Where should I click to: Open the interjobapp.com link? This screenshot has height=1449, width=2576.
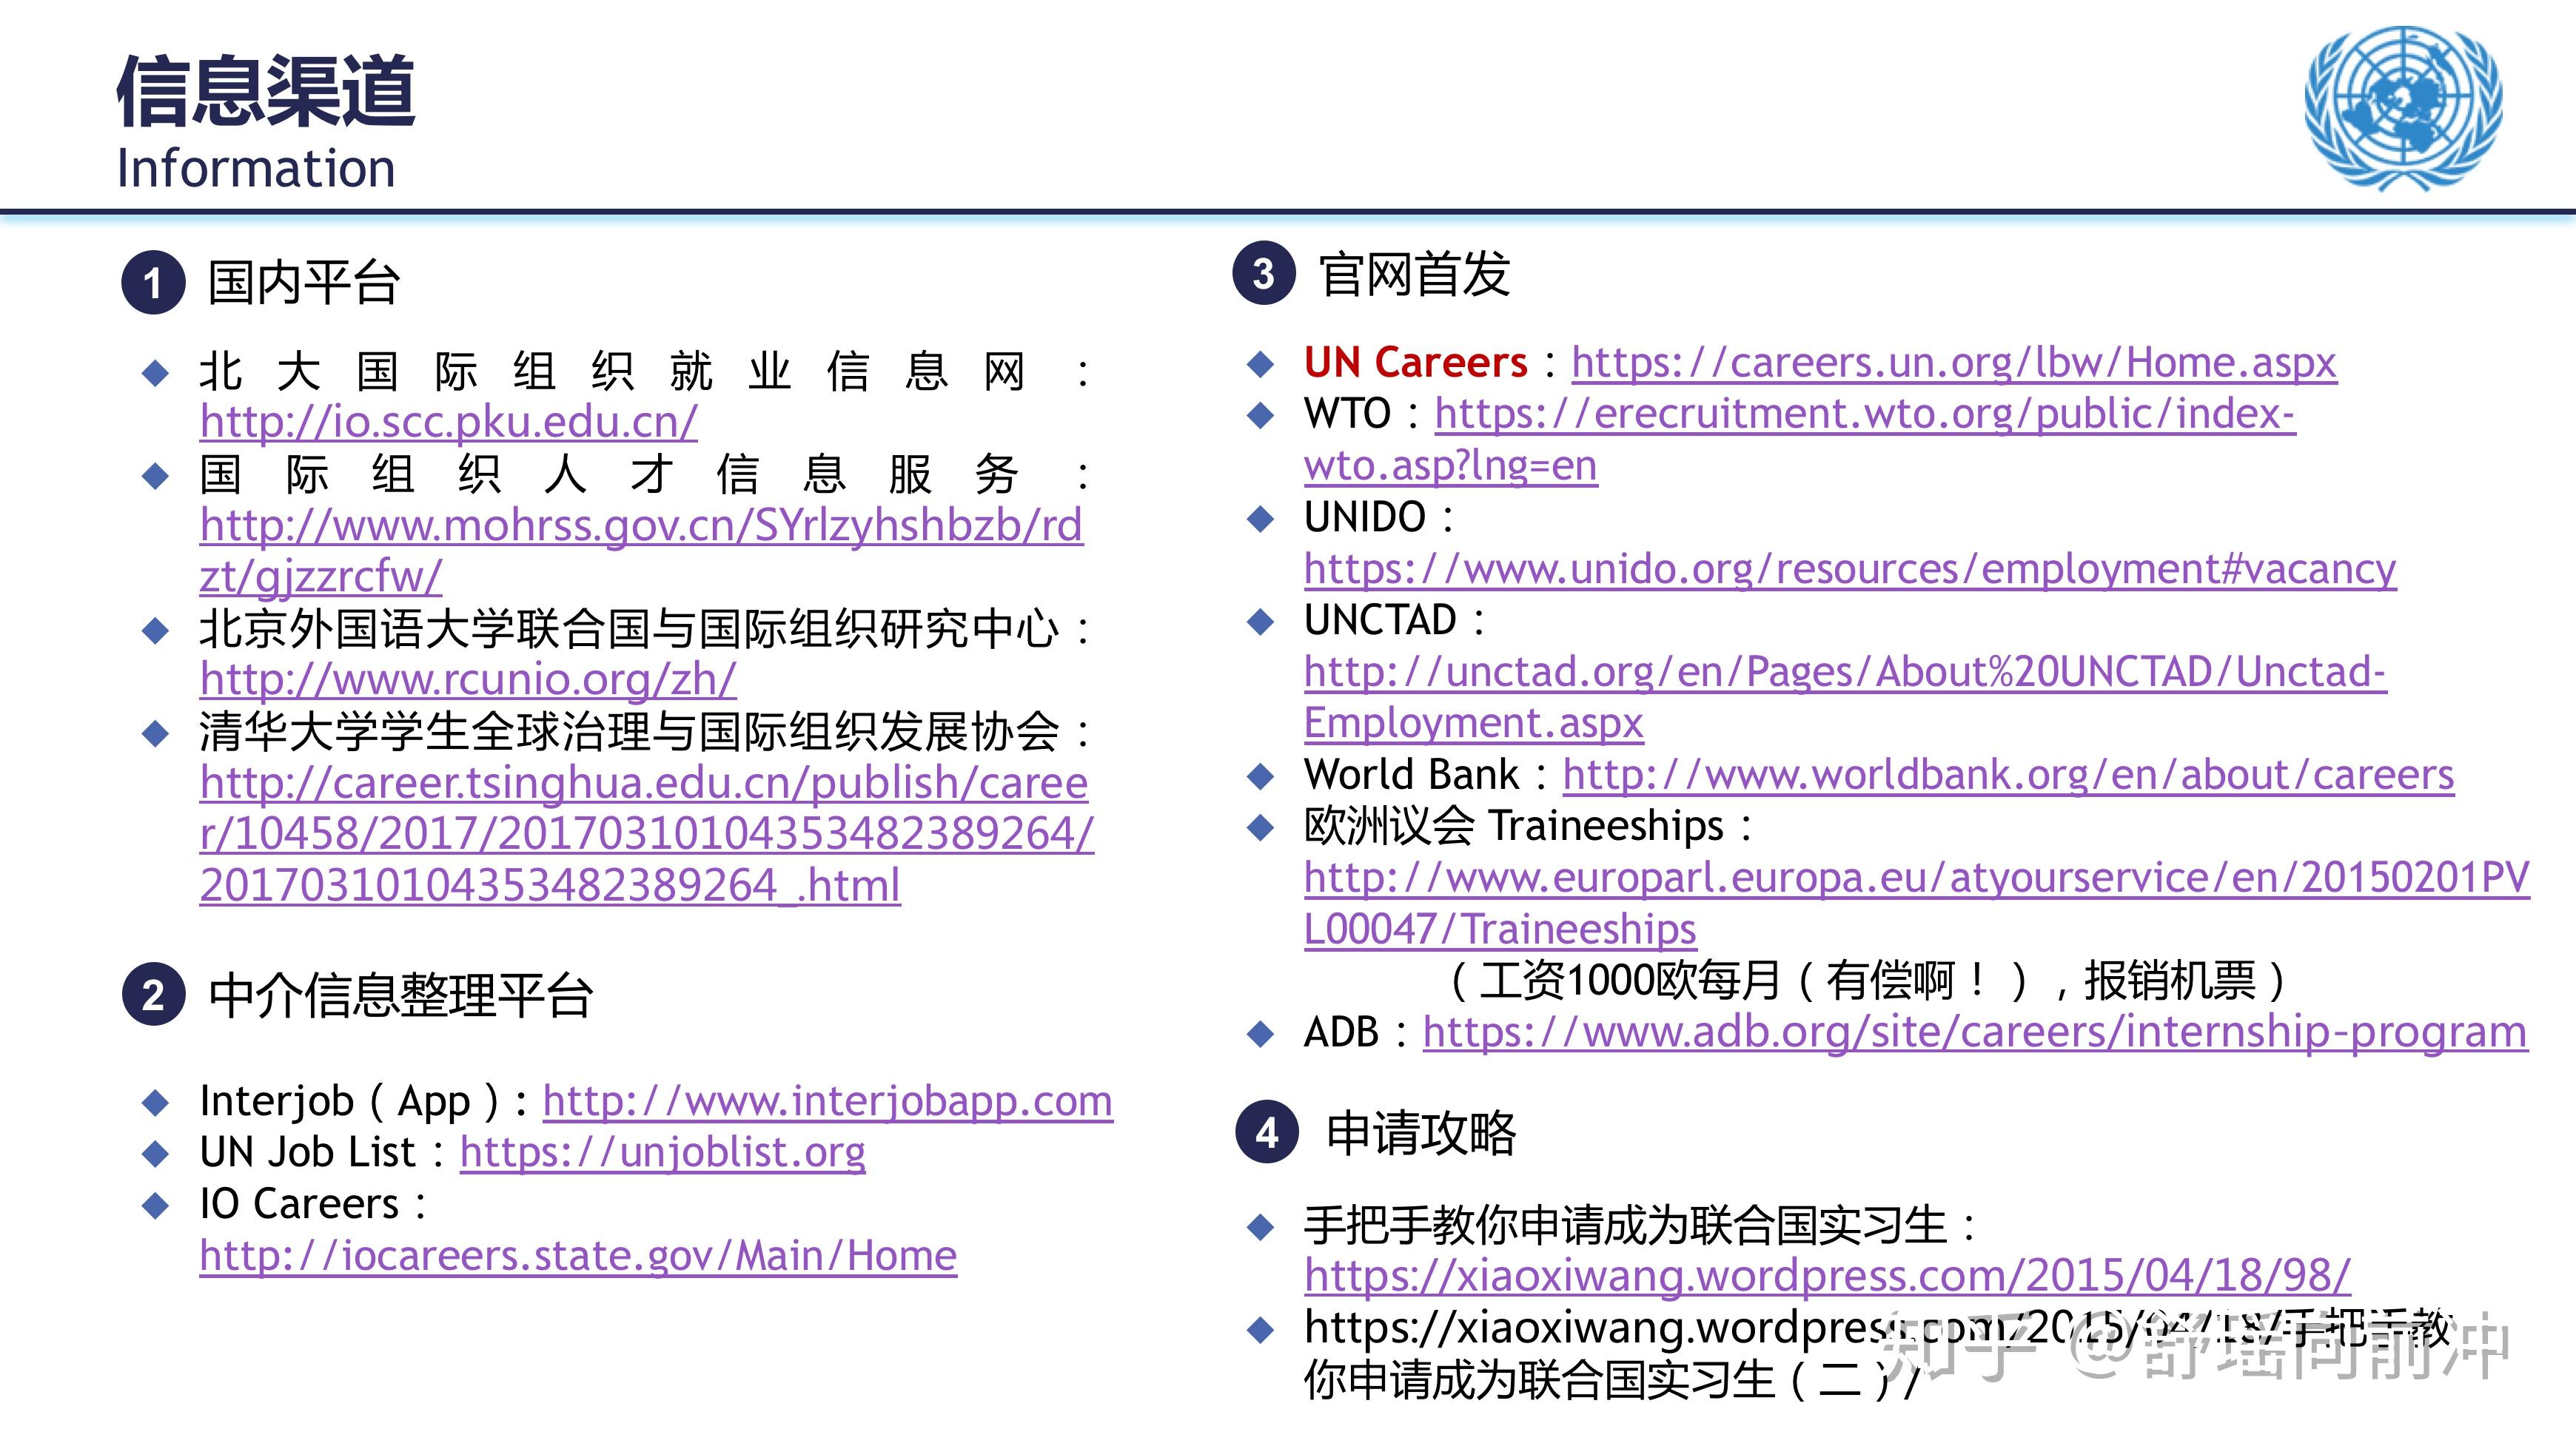tap(827, 1102)
